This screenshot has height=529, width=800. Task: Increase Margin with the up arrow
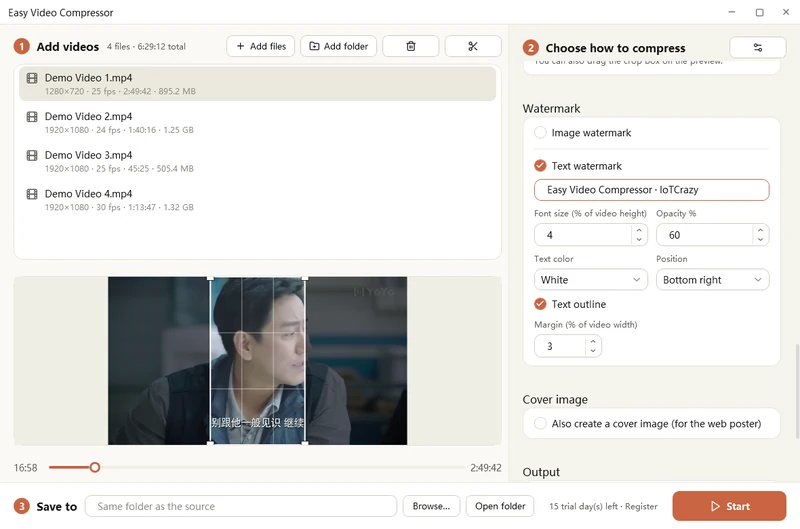click(593, 341)
